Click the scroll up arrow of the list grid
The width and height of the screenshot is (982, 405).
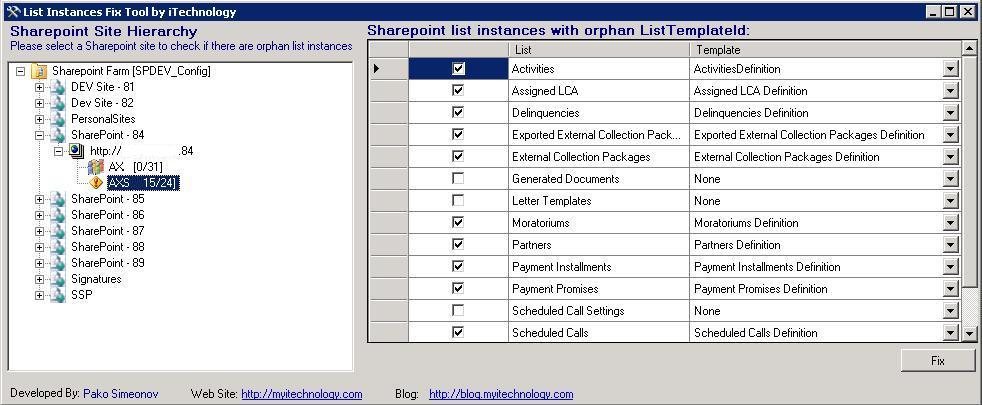969,48
